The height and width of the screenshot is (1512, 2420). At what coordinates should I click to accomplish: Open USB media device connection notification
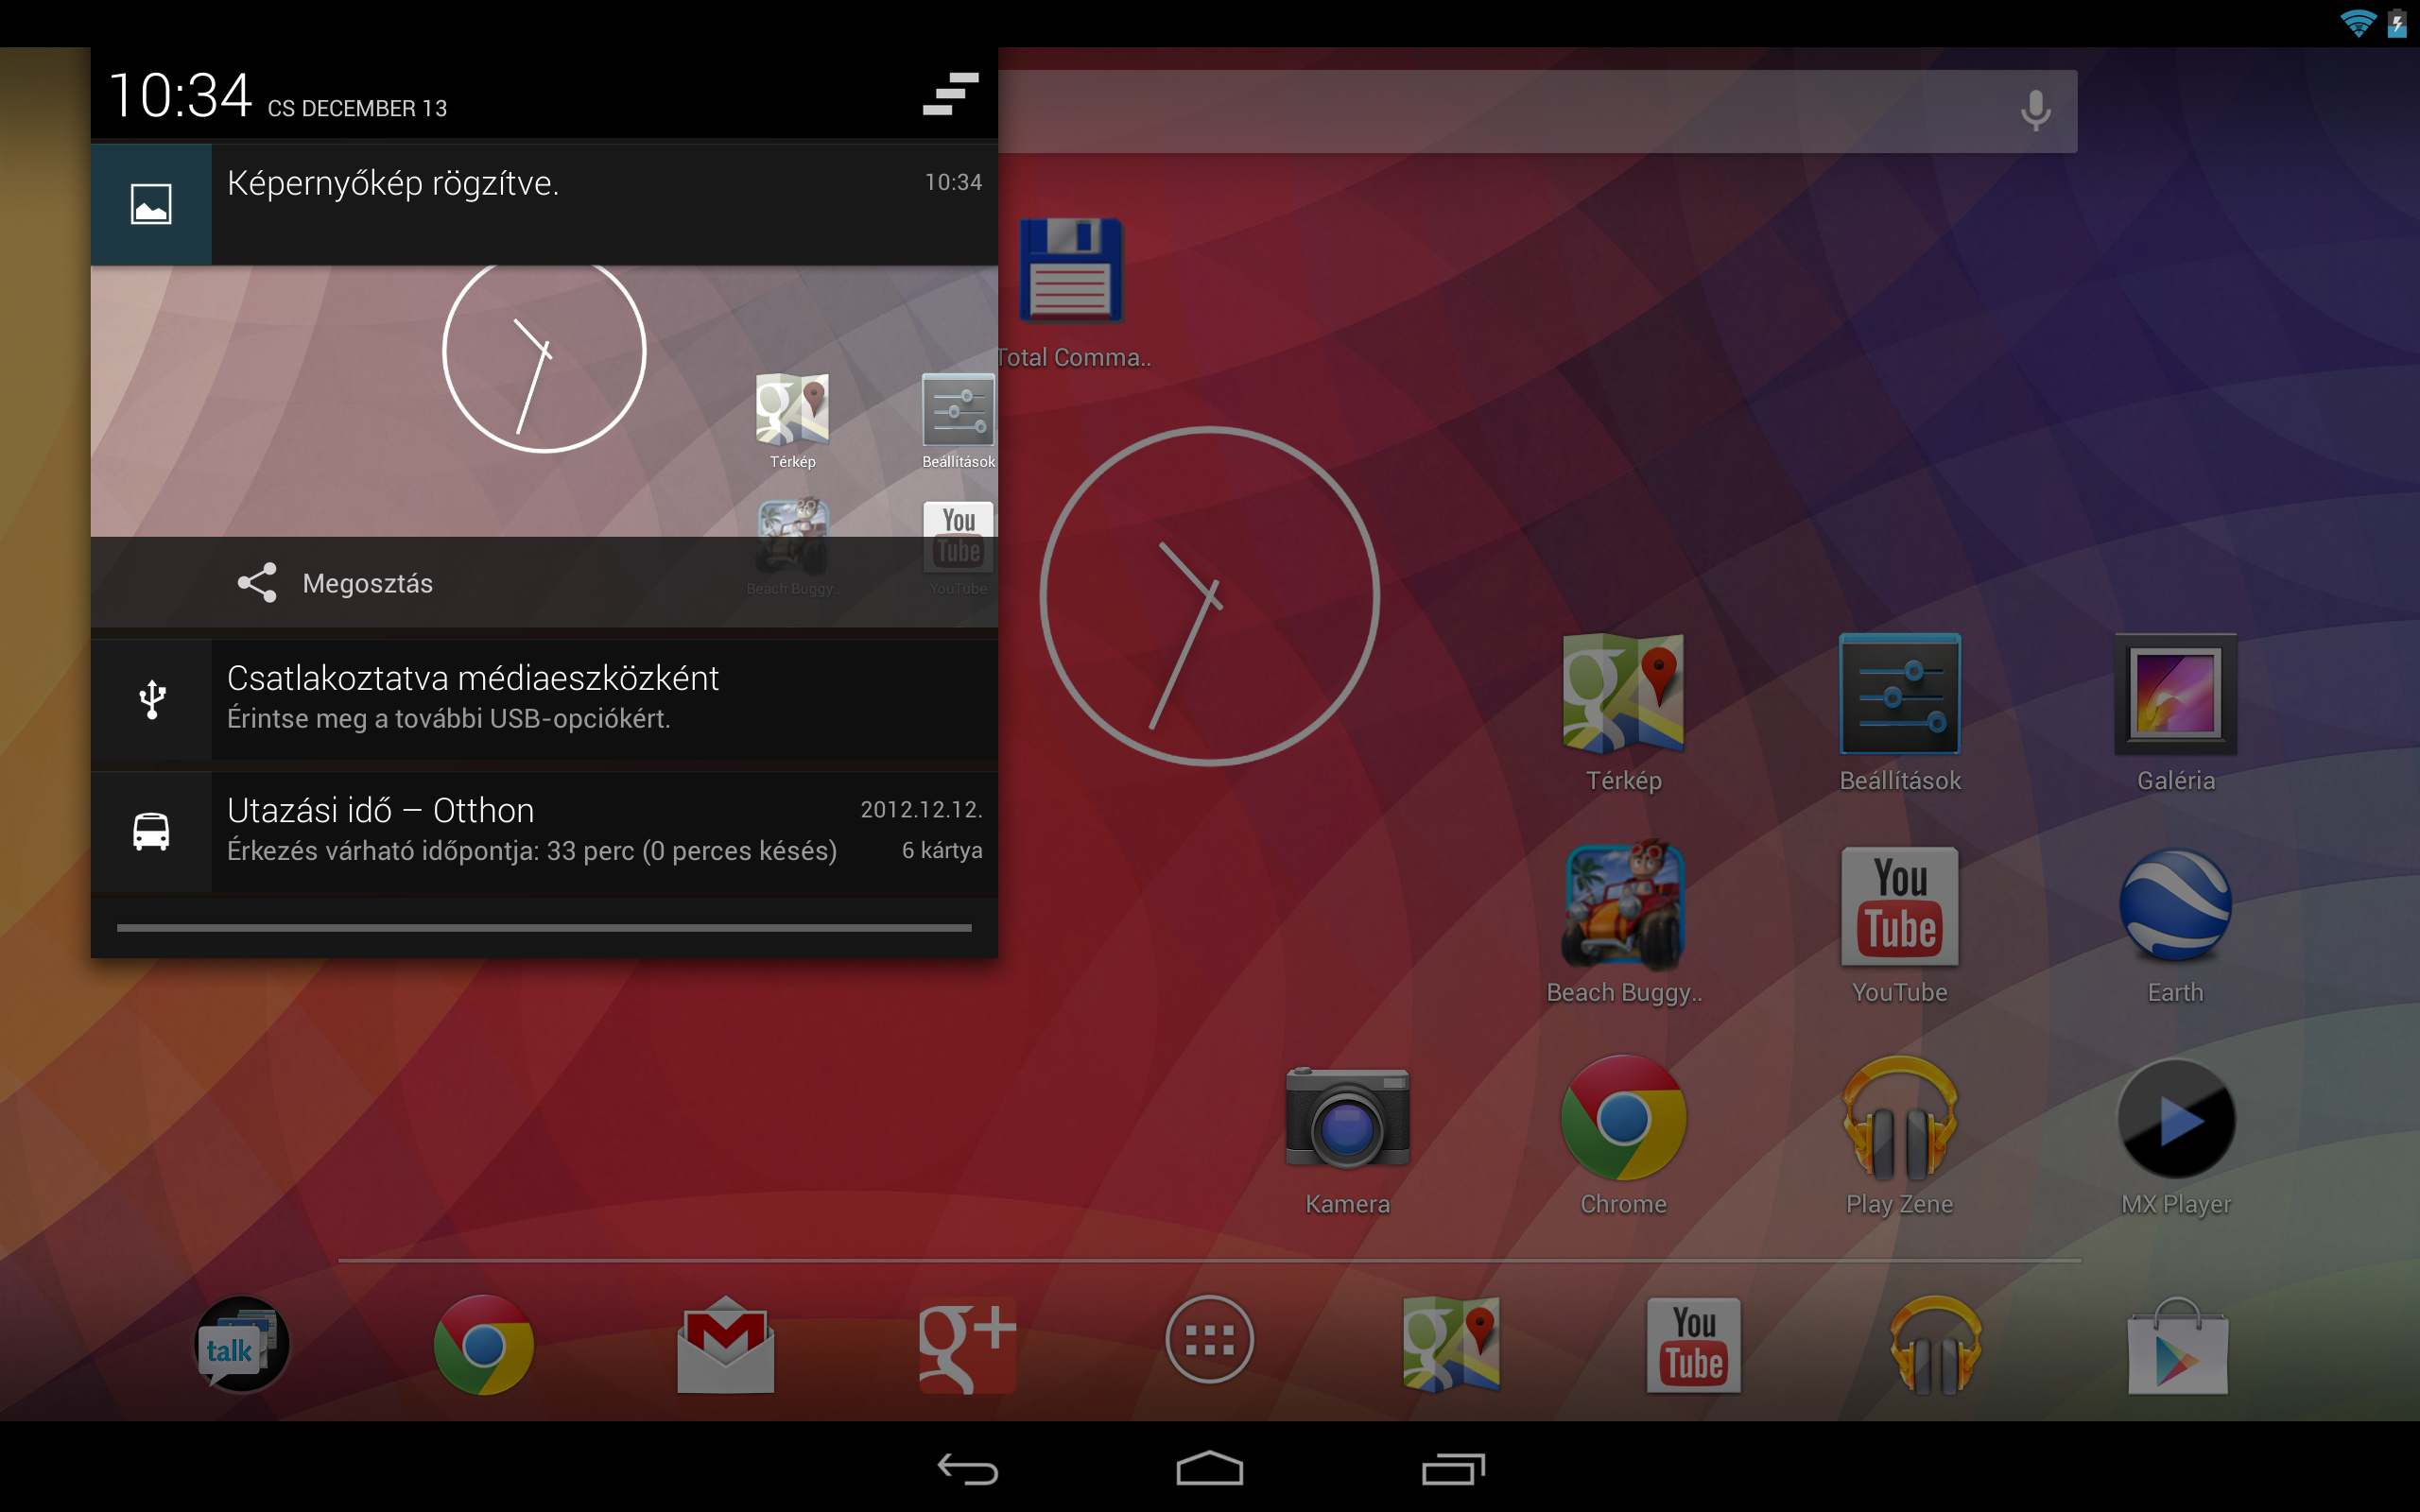click(544, 699)
